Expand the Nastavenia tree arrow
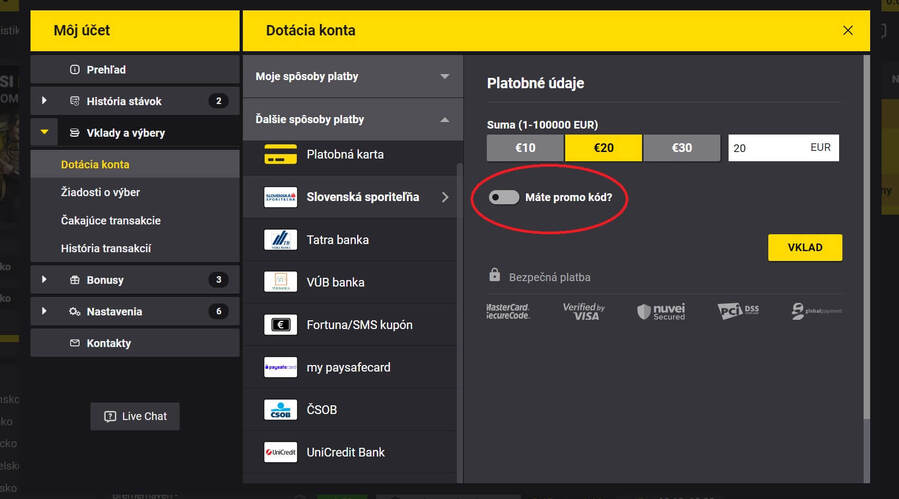Viewport: 899px width, 499px height. pyautogui.click(x=44, y=311)
